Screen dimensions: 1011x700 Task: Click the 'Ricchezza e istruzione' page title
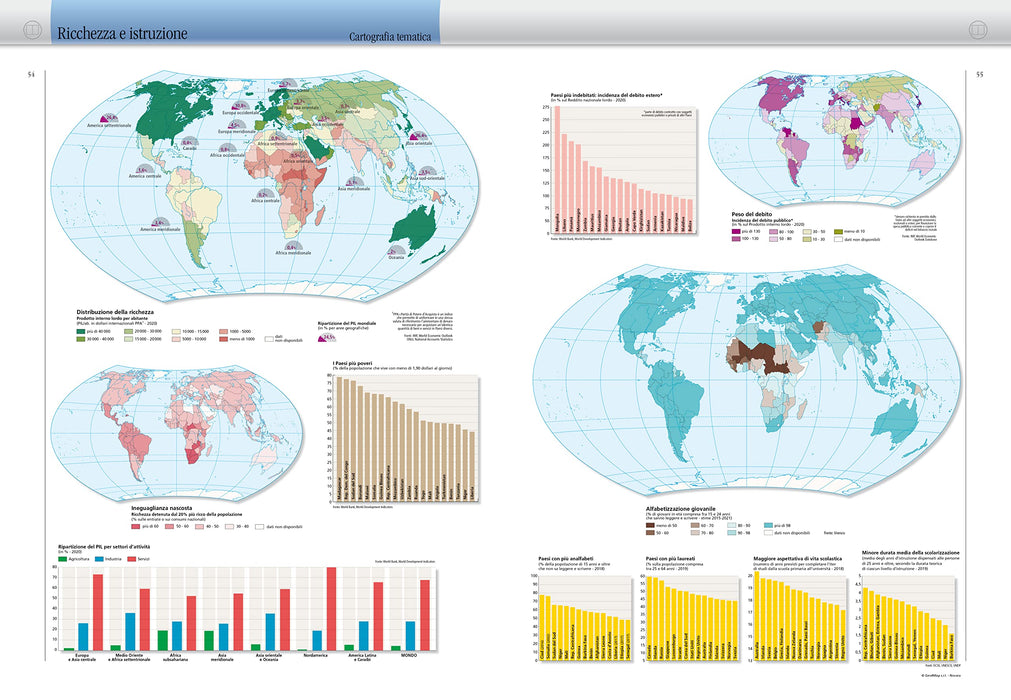[123, 33]
